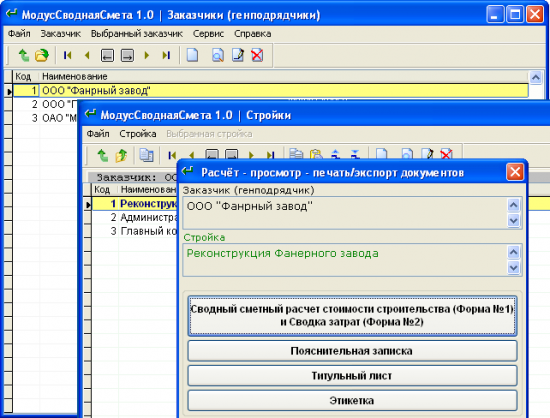Click copy documents icon in Стройки toolbar

coord(146,155)
